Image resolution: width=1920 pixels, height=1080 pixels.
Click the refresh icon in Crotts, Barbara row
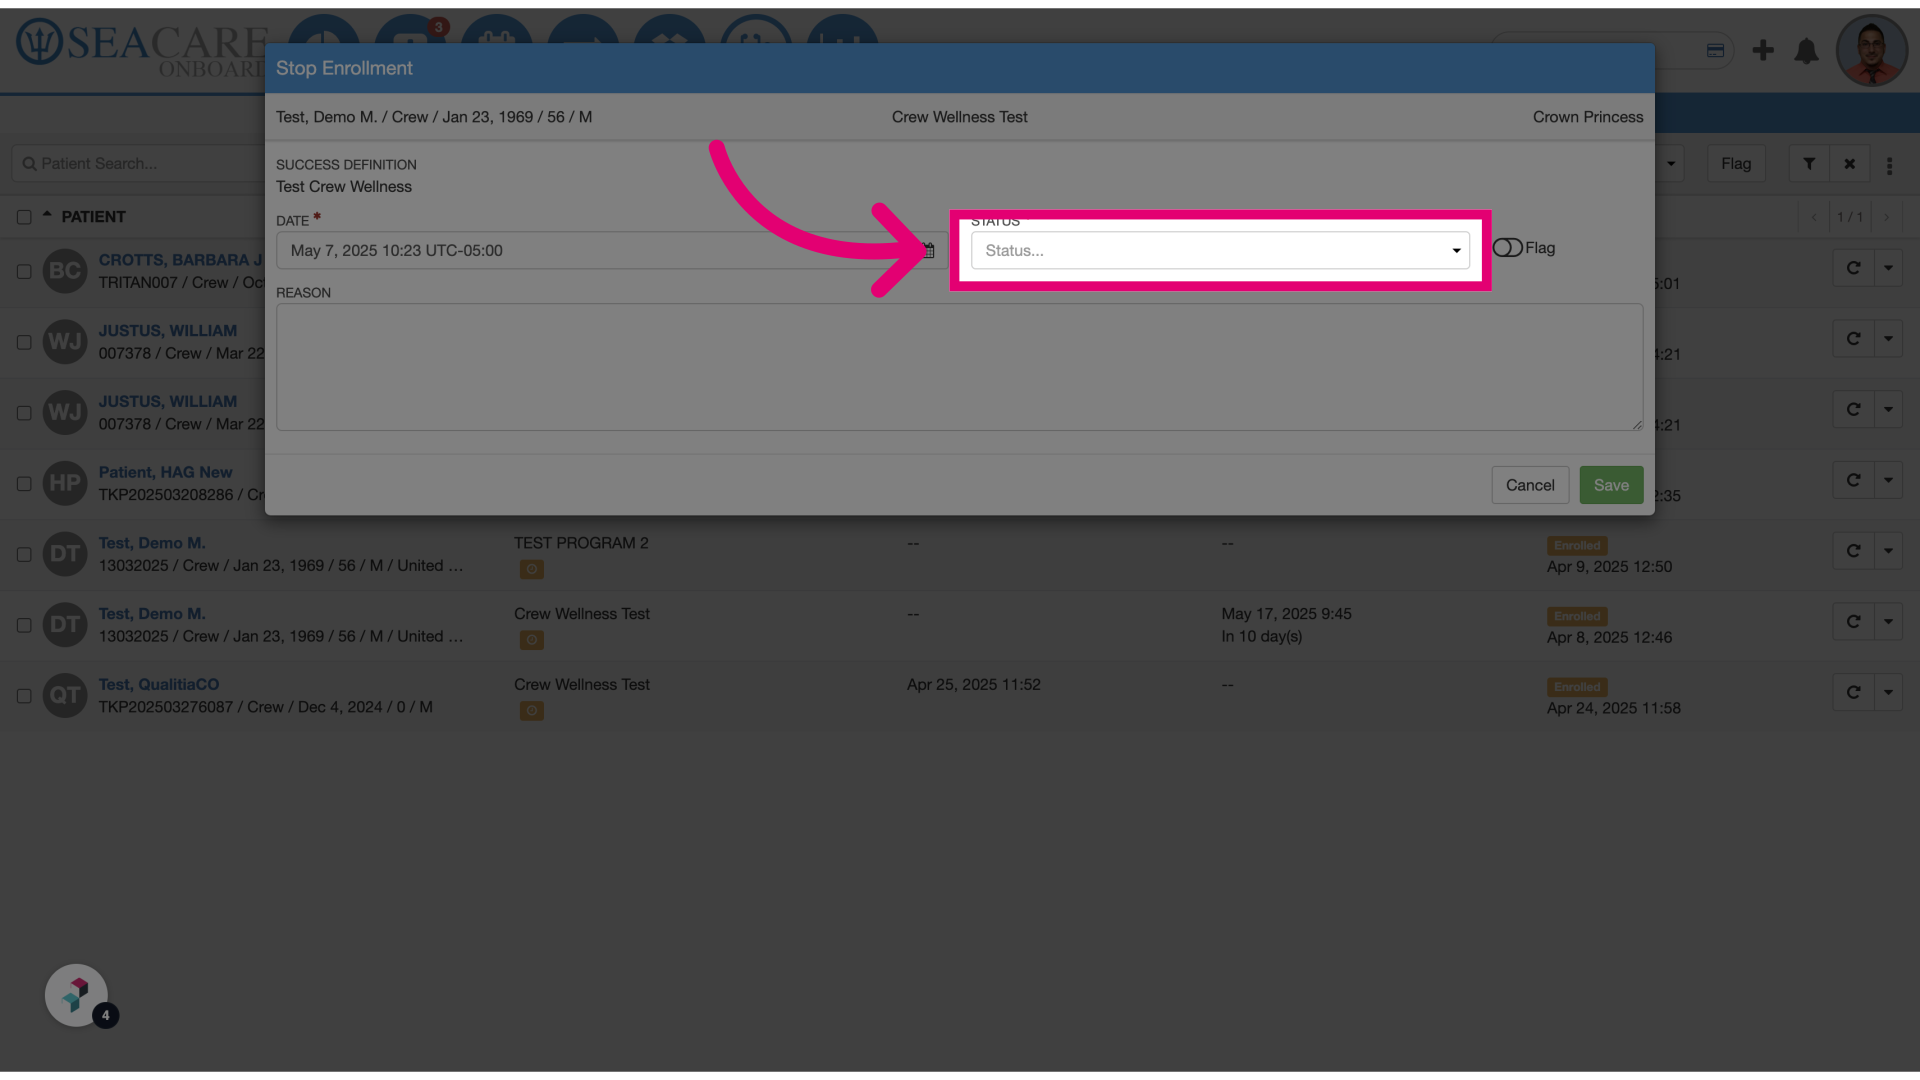click(1853, 268)
